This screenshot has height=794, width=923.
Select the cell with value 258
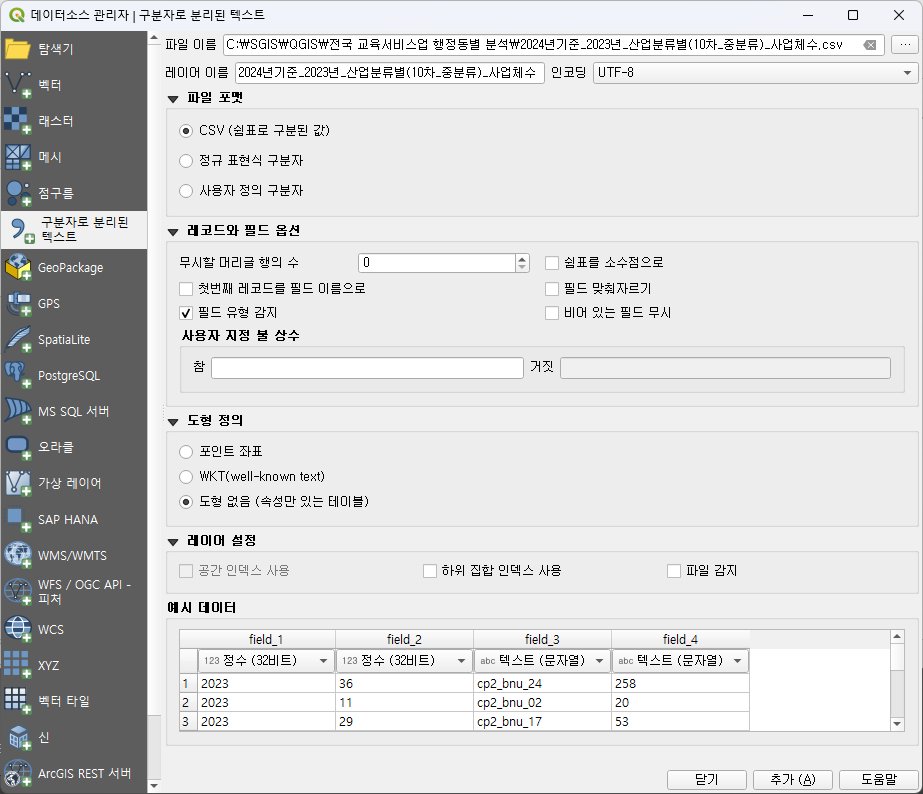coord(680,683)
